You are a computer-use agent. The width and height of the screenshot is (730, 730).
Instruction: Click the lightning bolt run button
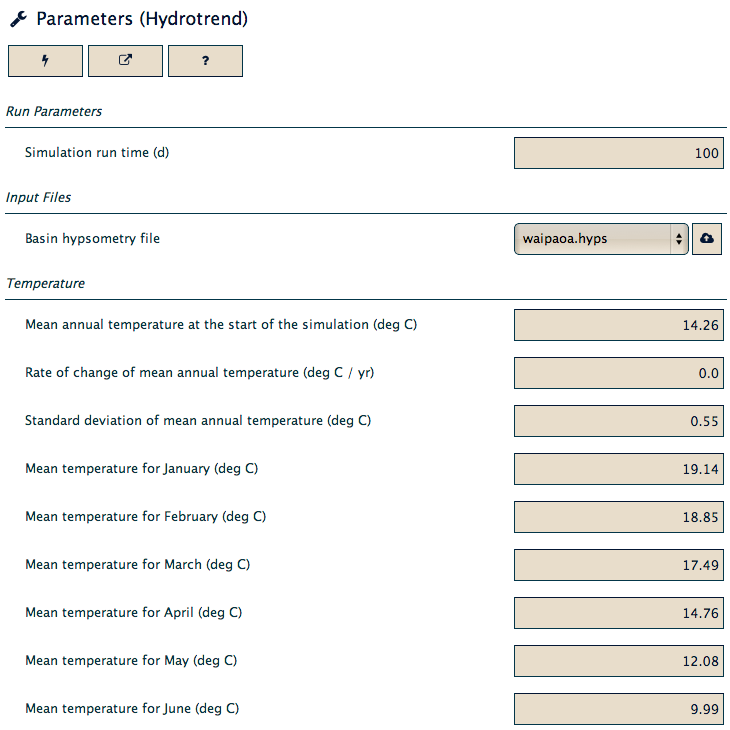click(45, 61)
